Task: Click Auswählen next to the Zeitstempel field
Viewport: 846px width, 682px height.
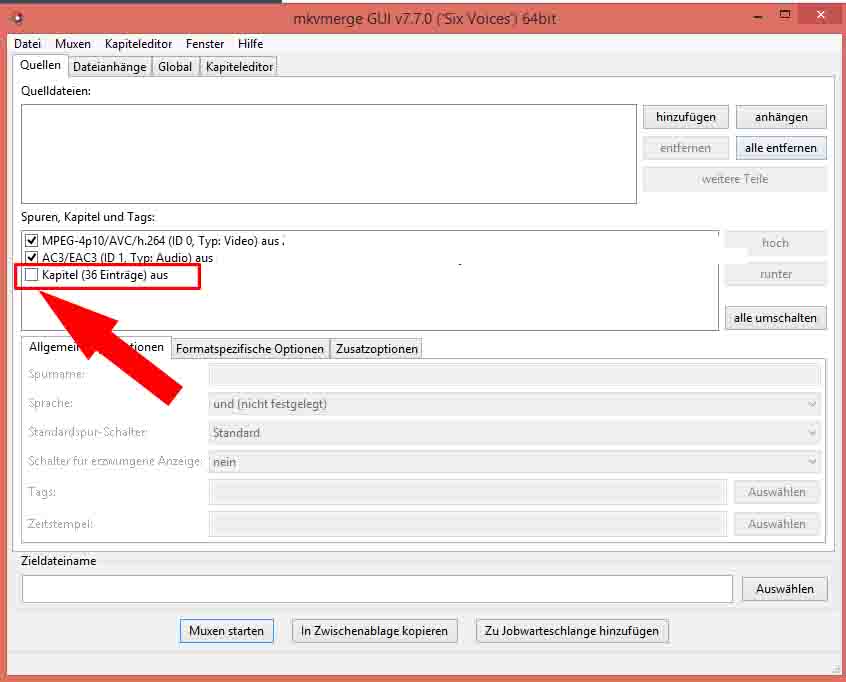Action: [777, 524]
